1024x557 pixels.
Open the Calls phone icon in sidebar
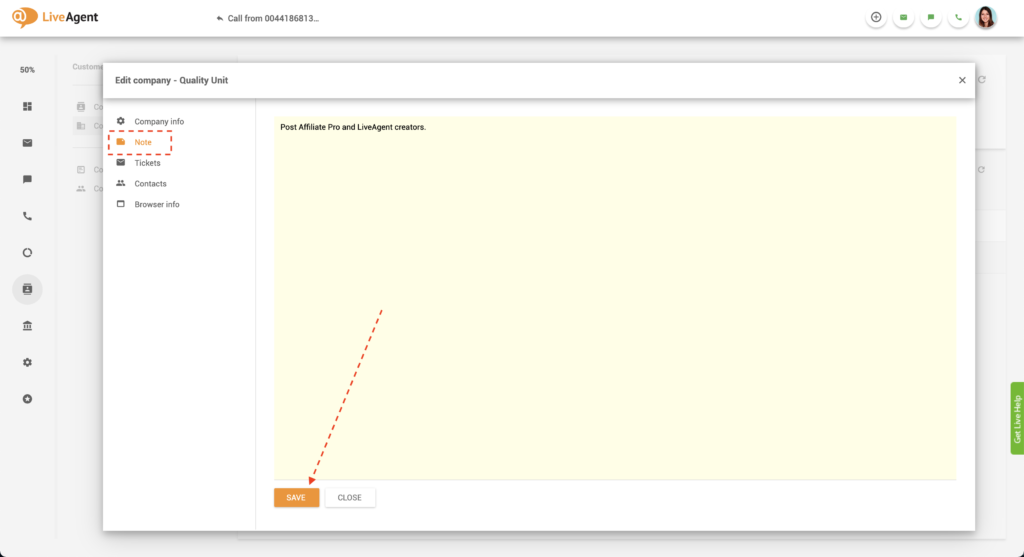coord(27,216)
